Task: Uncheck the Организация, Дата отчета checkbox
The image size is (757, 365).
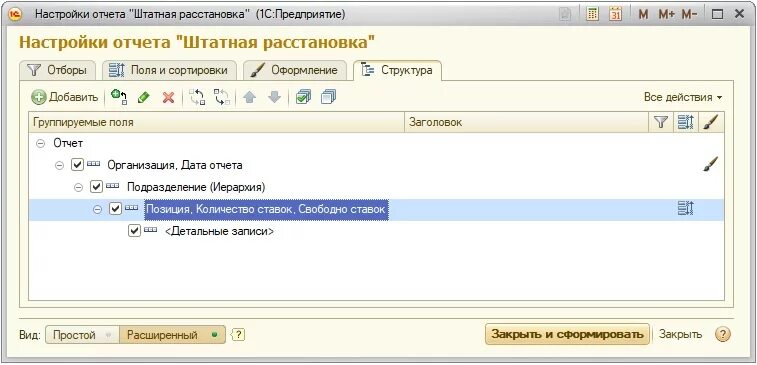Action: pyautogui.click(x=77, y=165)
